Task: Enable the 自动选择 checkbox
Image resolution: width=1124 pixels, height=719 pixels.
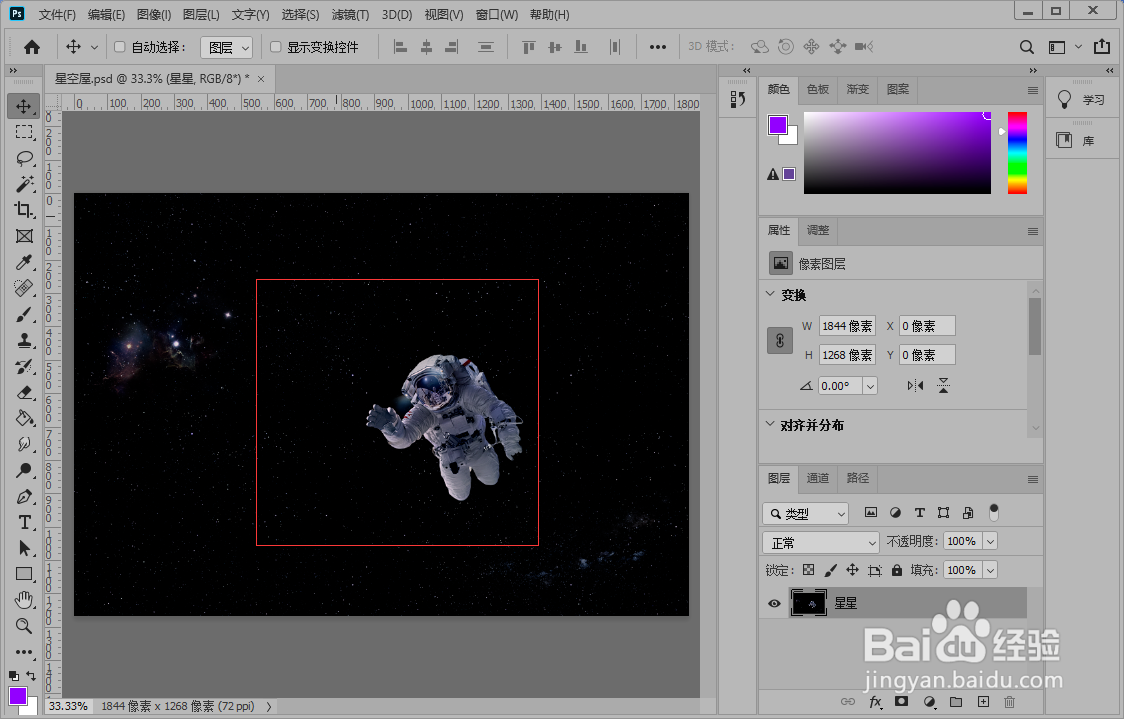Action: [120, 47]
